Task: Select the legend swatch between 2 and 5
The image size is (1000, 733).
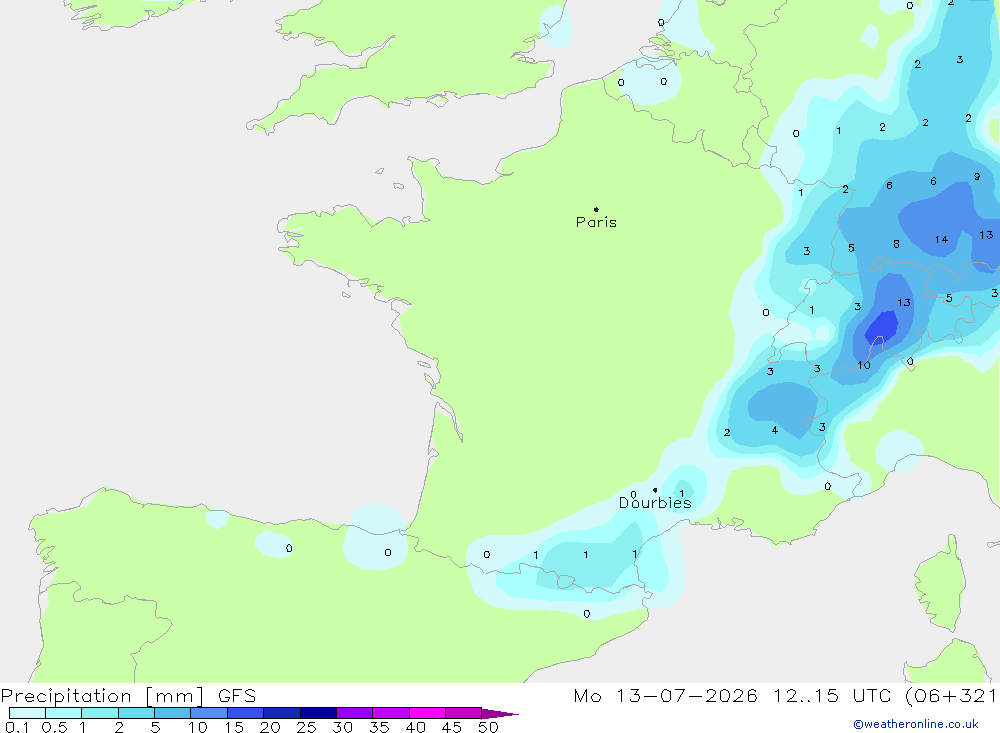Action: click(136, 713)
